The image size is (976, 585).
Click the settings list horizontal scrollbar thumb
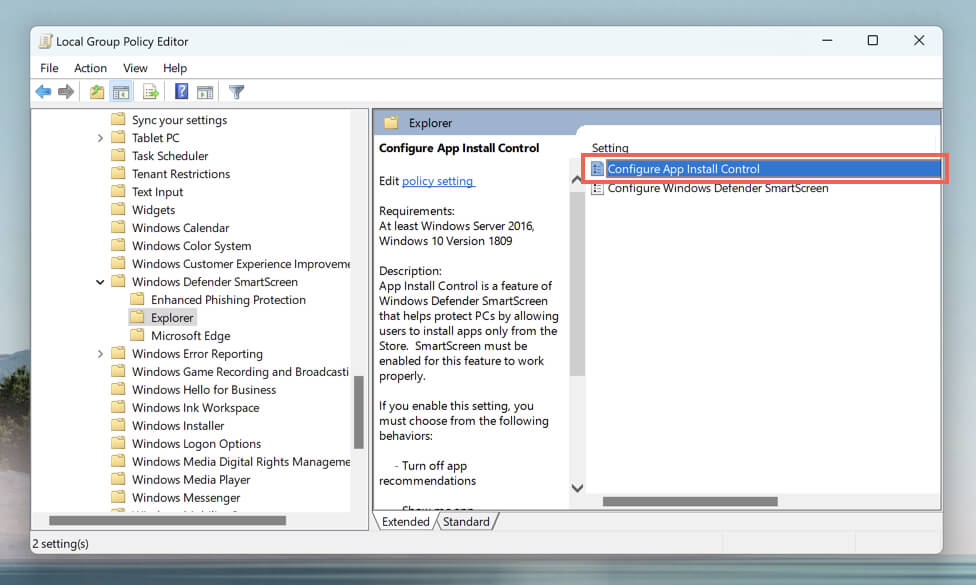(690, 502)
